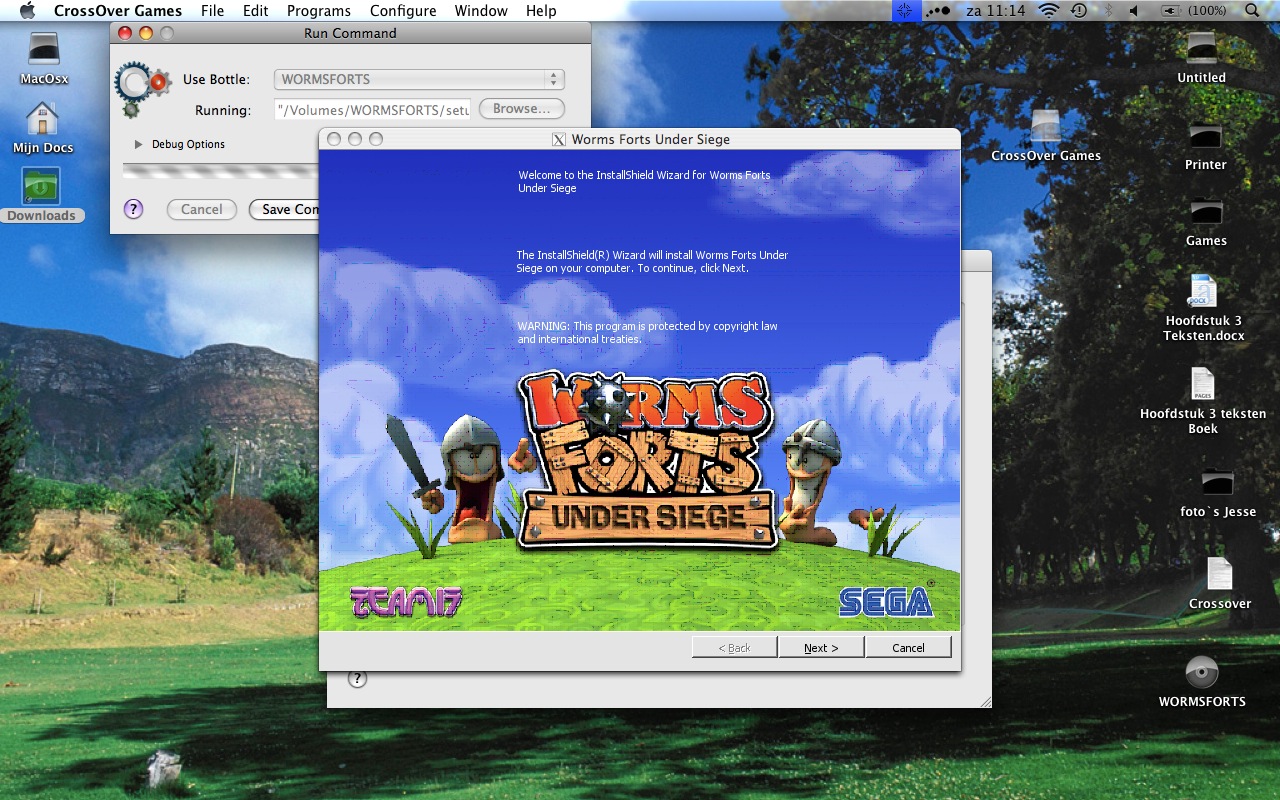
Task: Open the WORMSFORTS disc icon on desktop
Action: click(x=1202, y=674)
